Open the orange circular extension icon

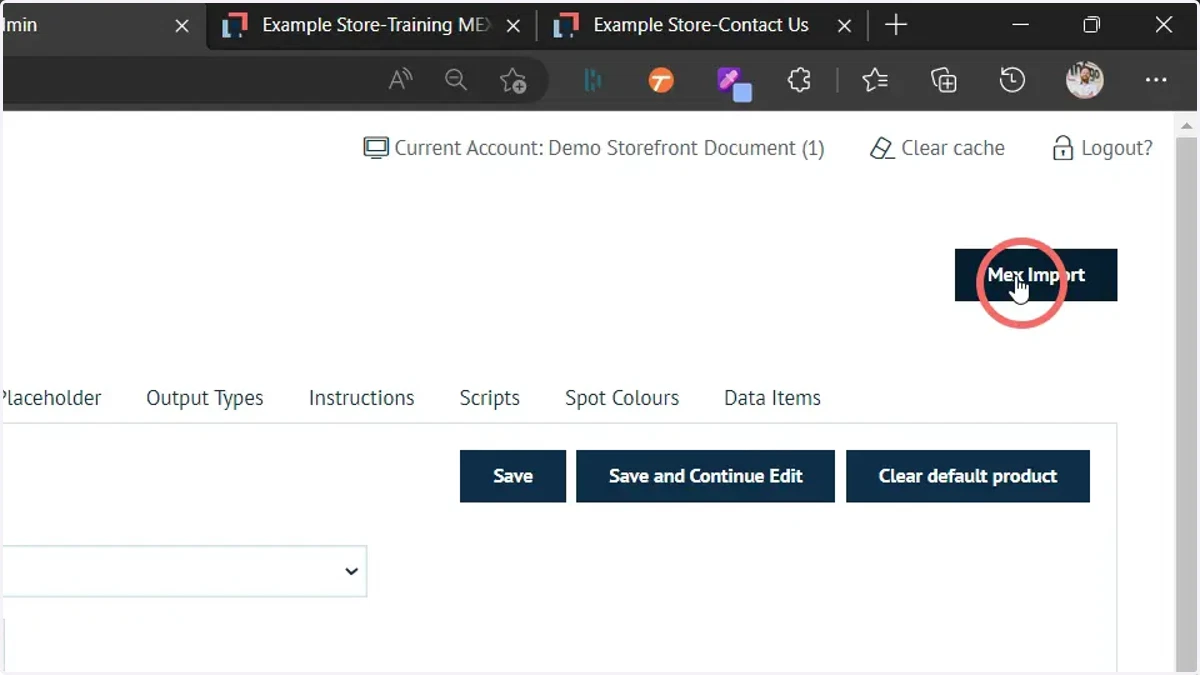[661, 80]
